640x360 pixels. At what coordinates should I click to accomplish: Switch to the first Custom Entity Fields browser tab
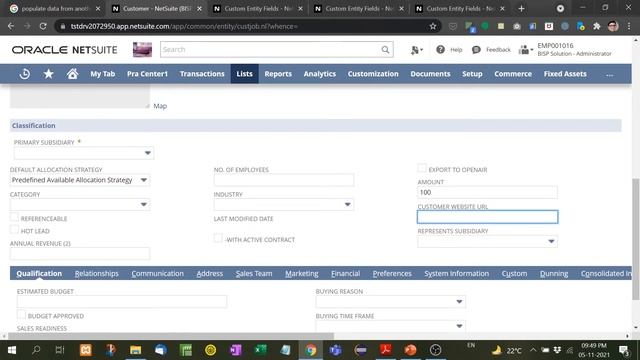click(x=258, y=9)
